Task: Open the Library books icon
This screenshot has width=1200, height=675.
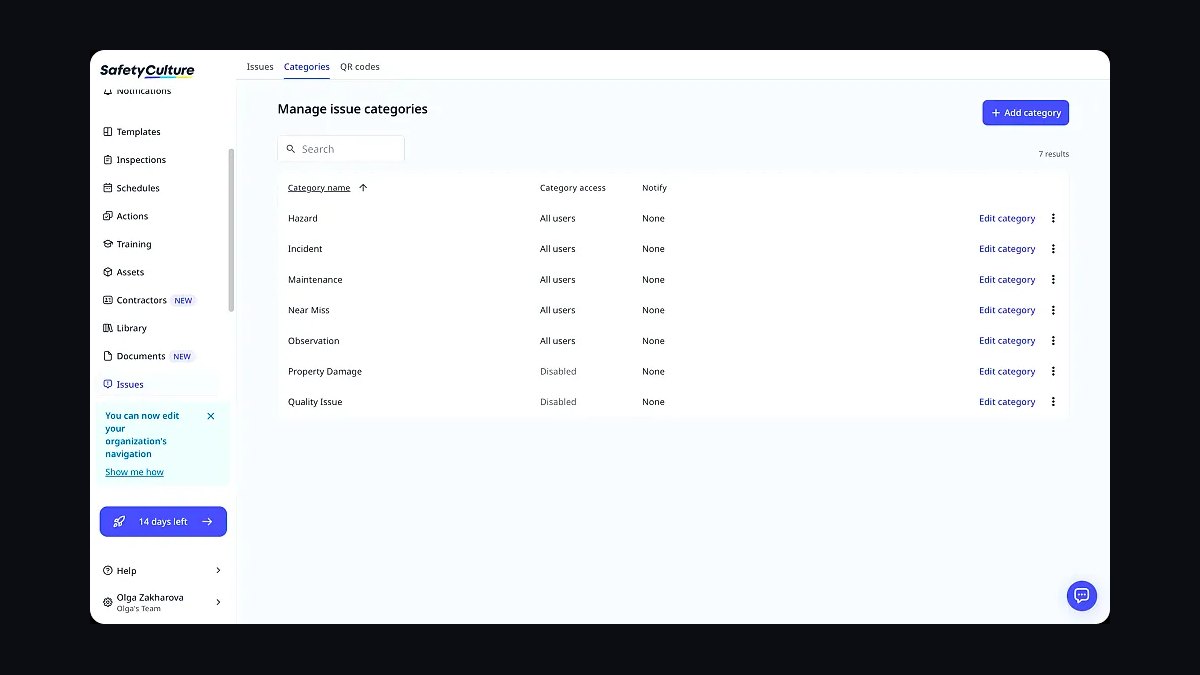Action: (108, 328)
